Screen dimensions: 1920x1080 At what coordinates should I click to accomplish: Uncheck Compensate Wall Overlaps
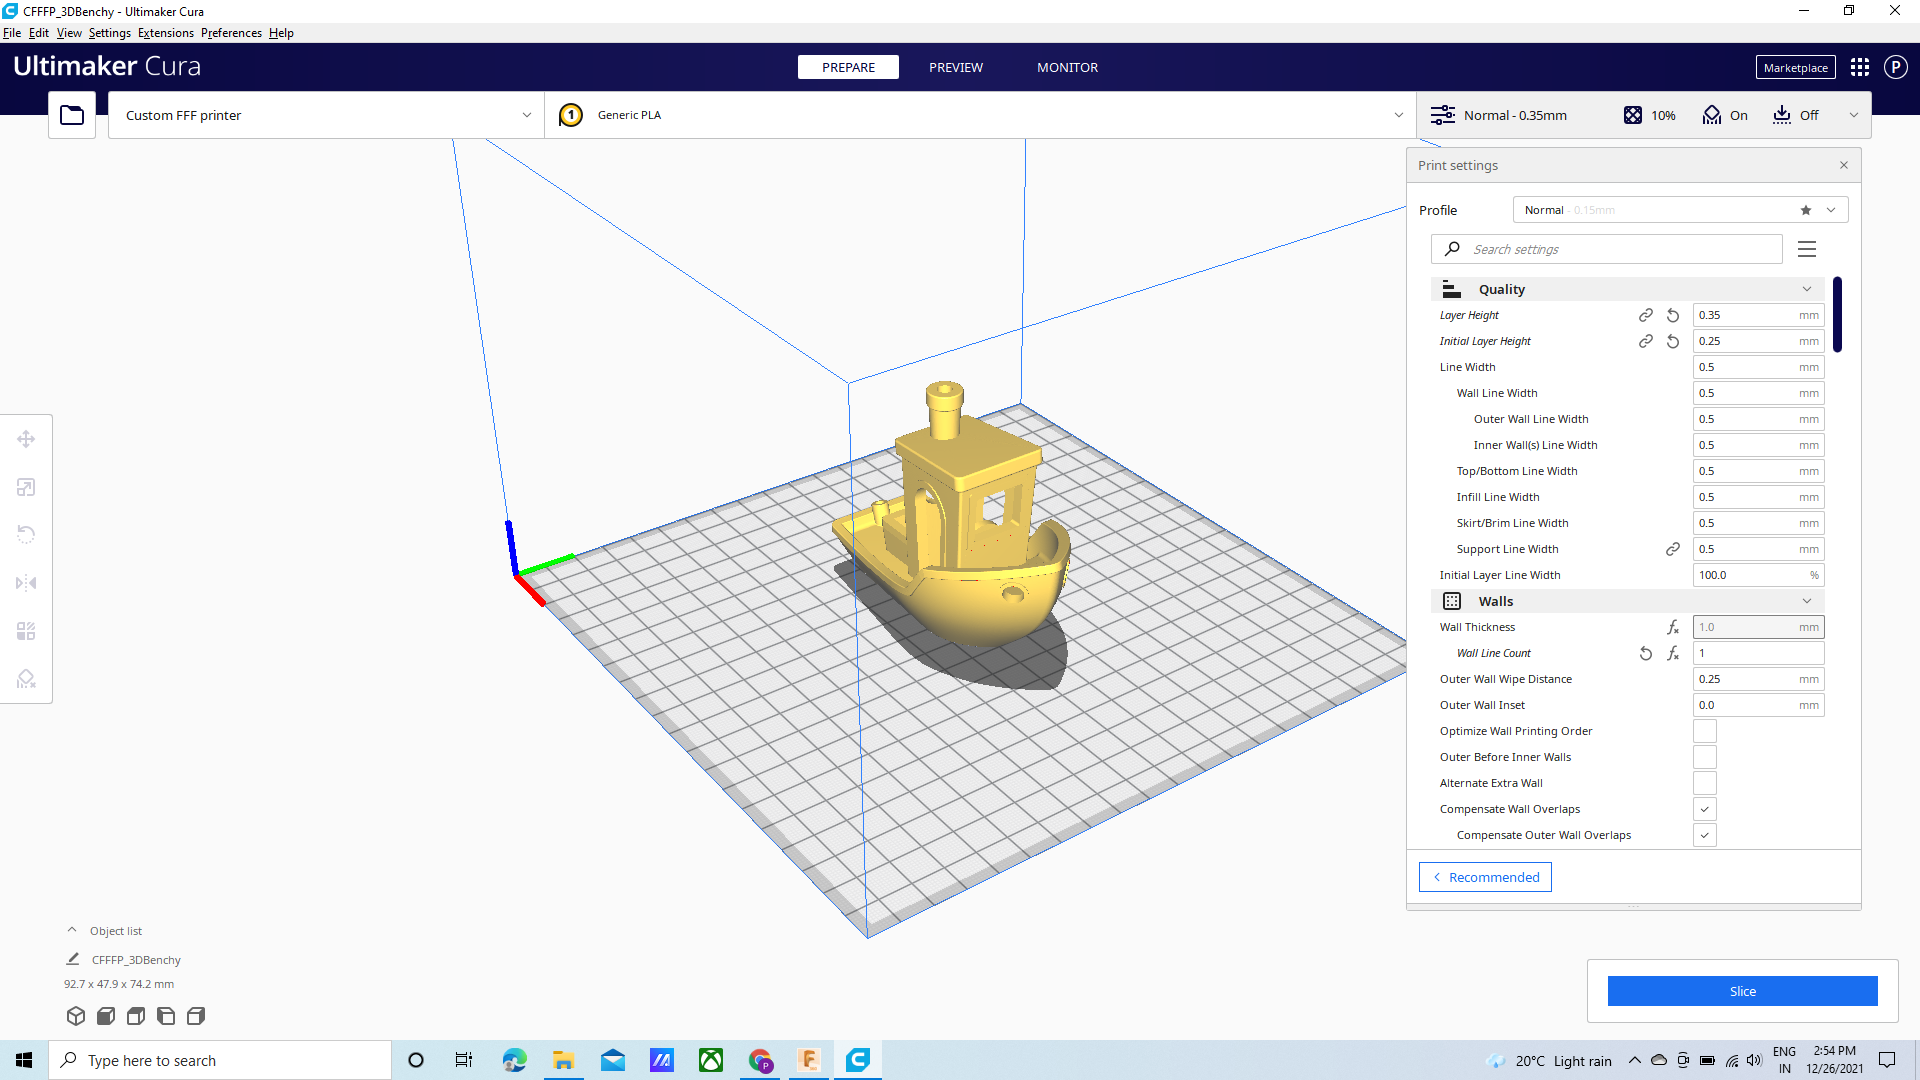[1705, 809]
